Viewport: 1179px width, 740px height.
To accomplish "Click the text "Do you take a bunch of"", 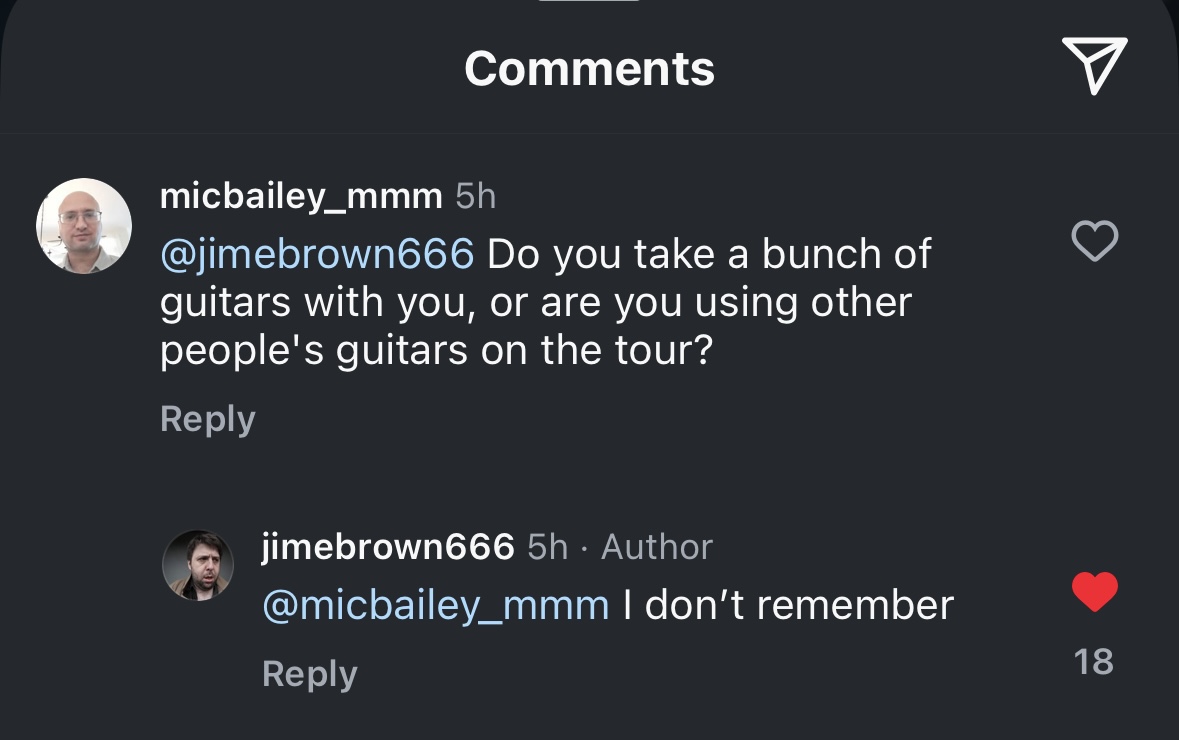I will click(710, 255).
